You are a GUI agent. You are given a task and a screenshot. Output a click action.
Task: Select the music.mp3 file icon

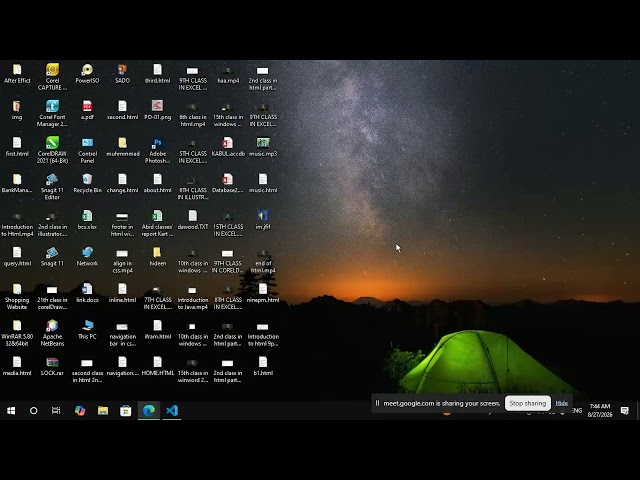(263, 147)
